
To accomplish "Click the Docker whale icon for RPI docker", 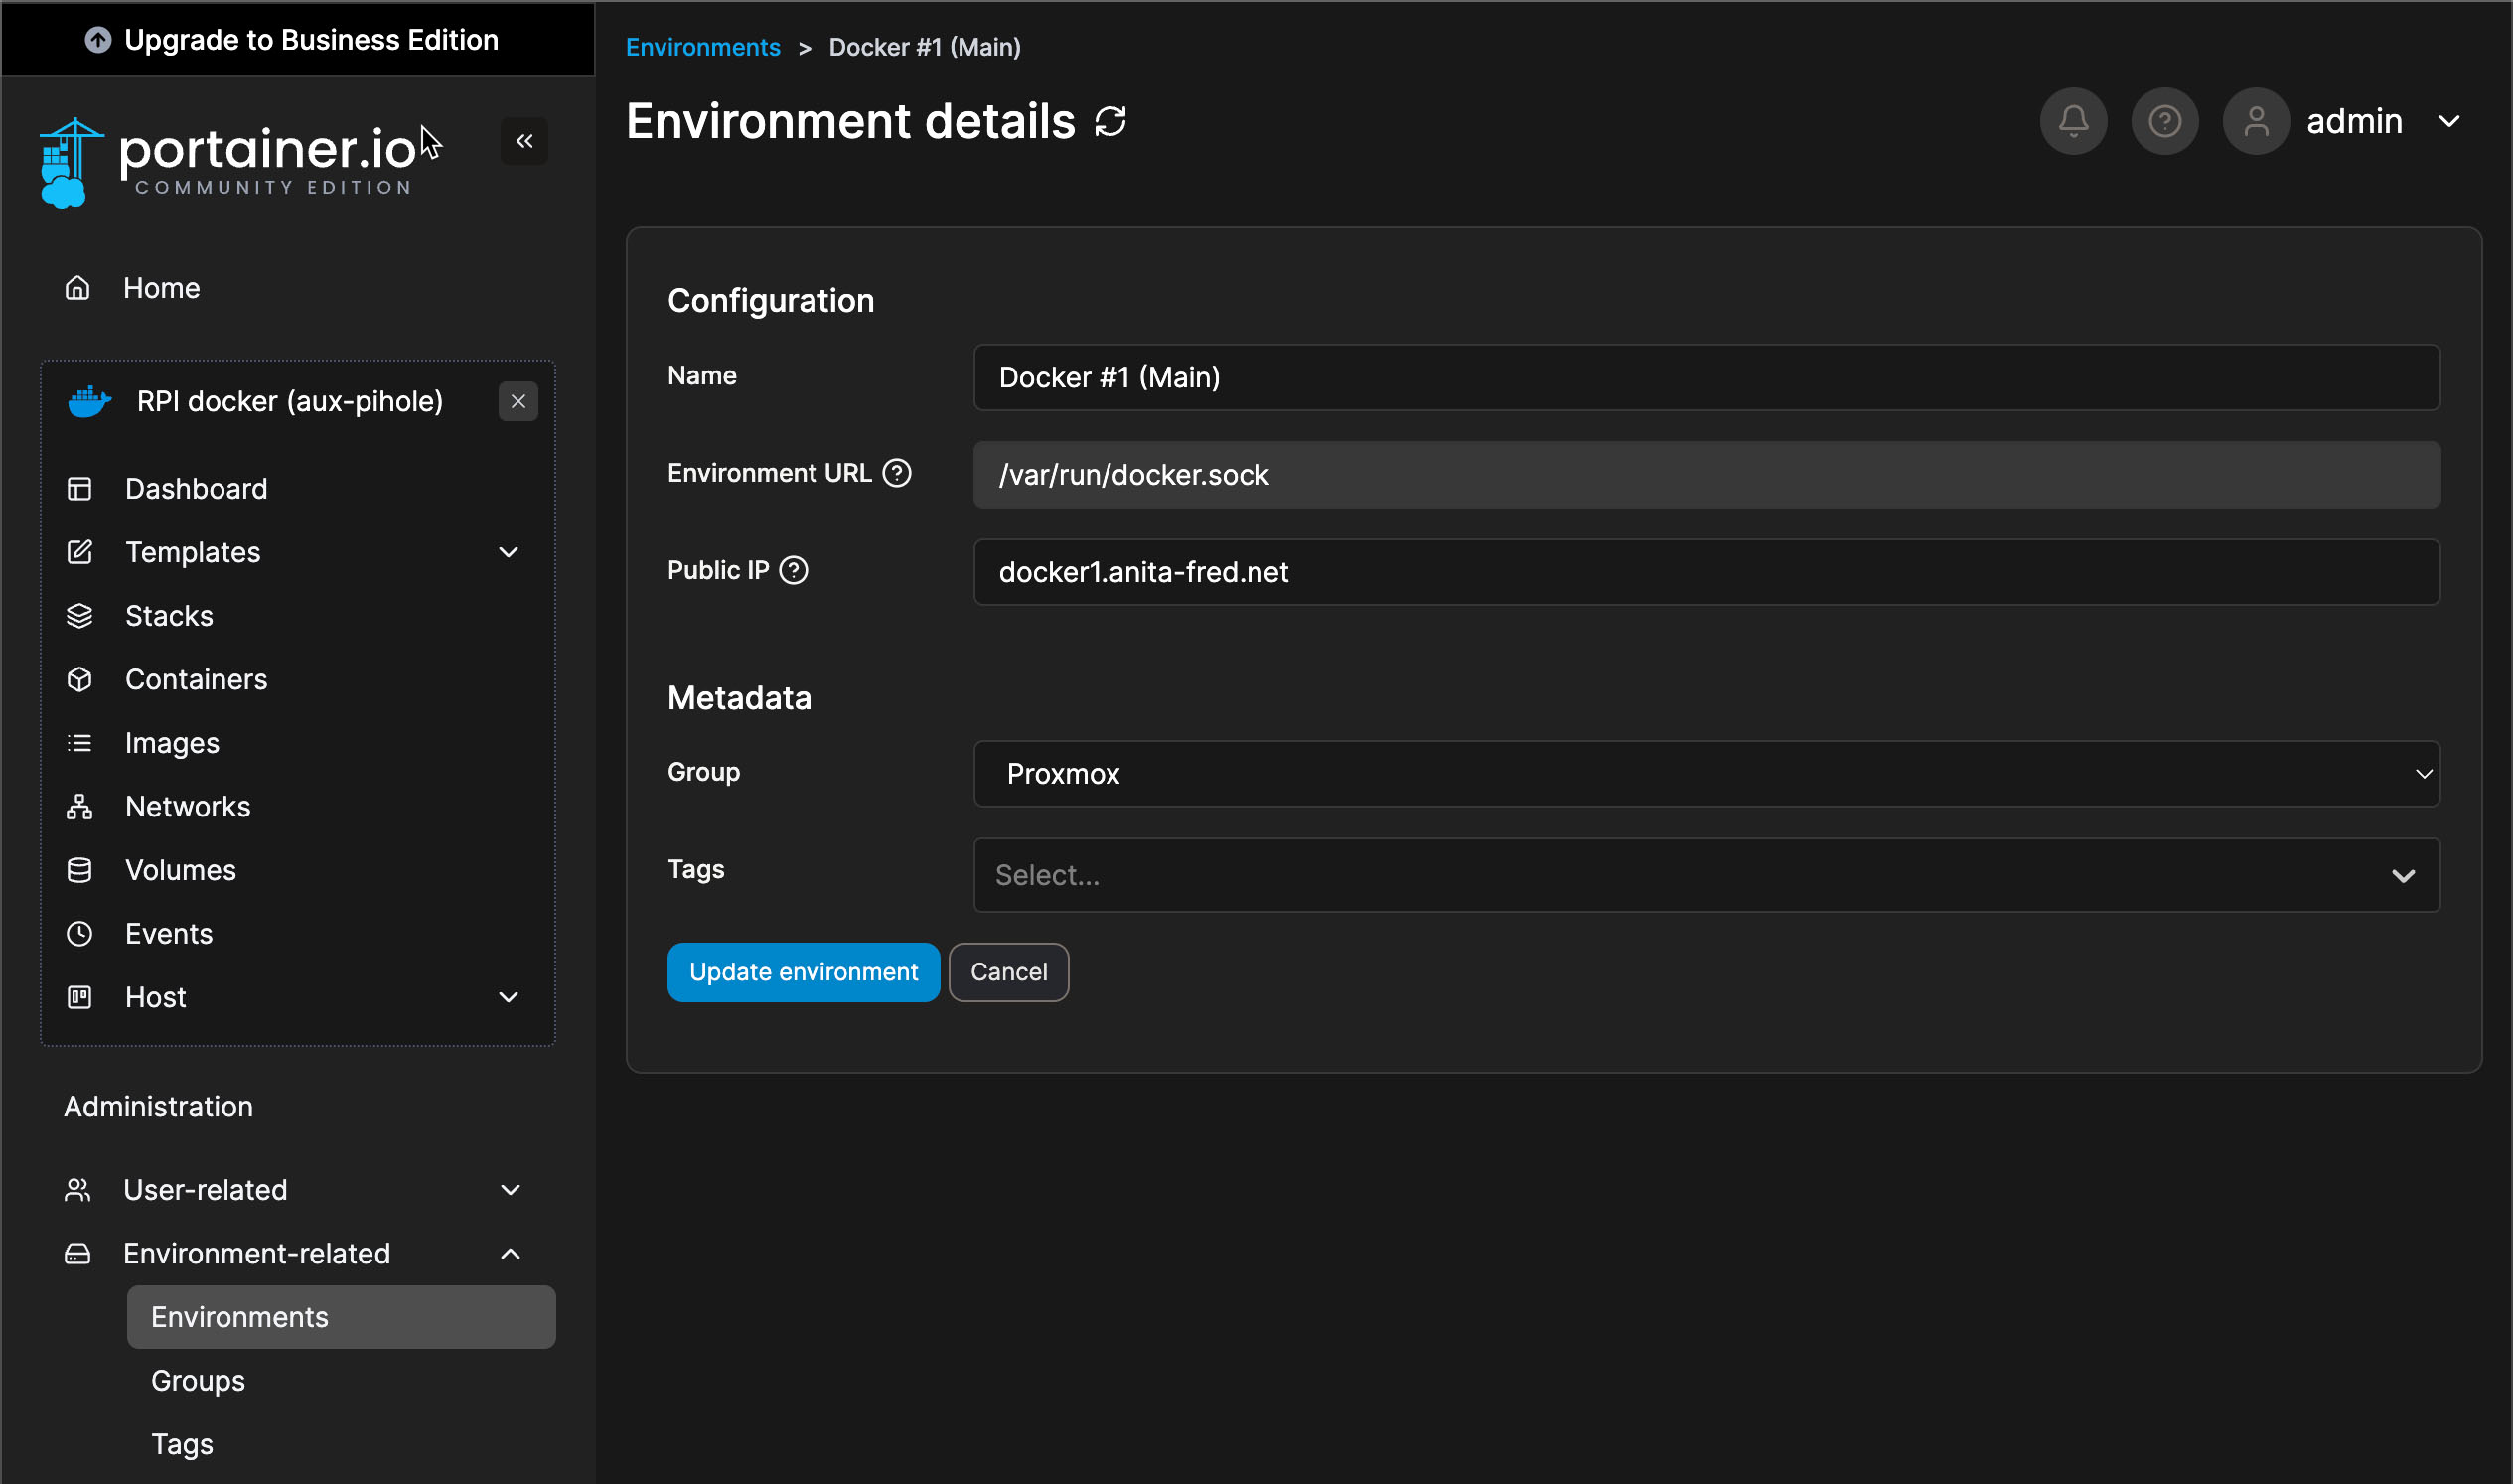I will pyautogui.click(x=89, y=401).
